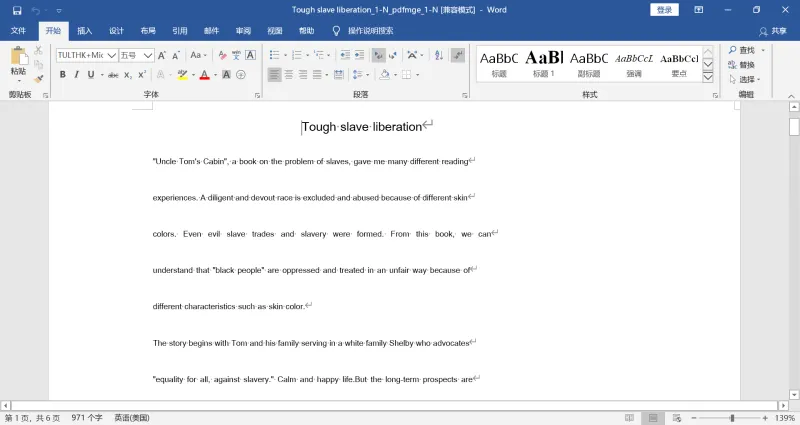
Task: Toggle Subscript formatting
Action: click(x=128, y=75)
